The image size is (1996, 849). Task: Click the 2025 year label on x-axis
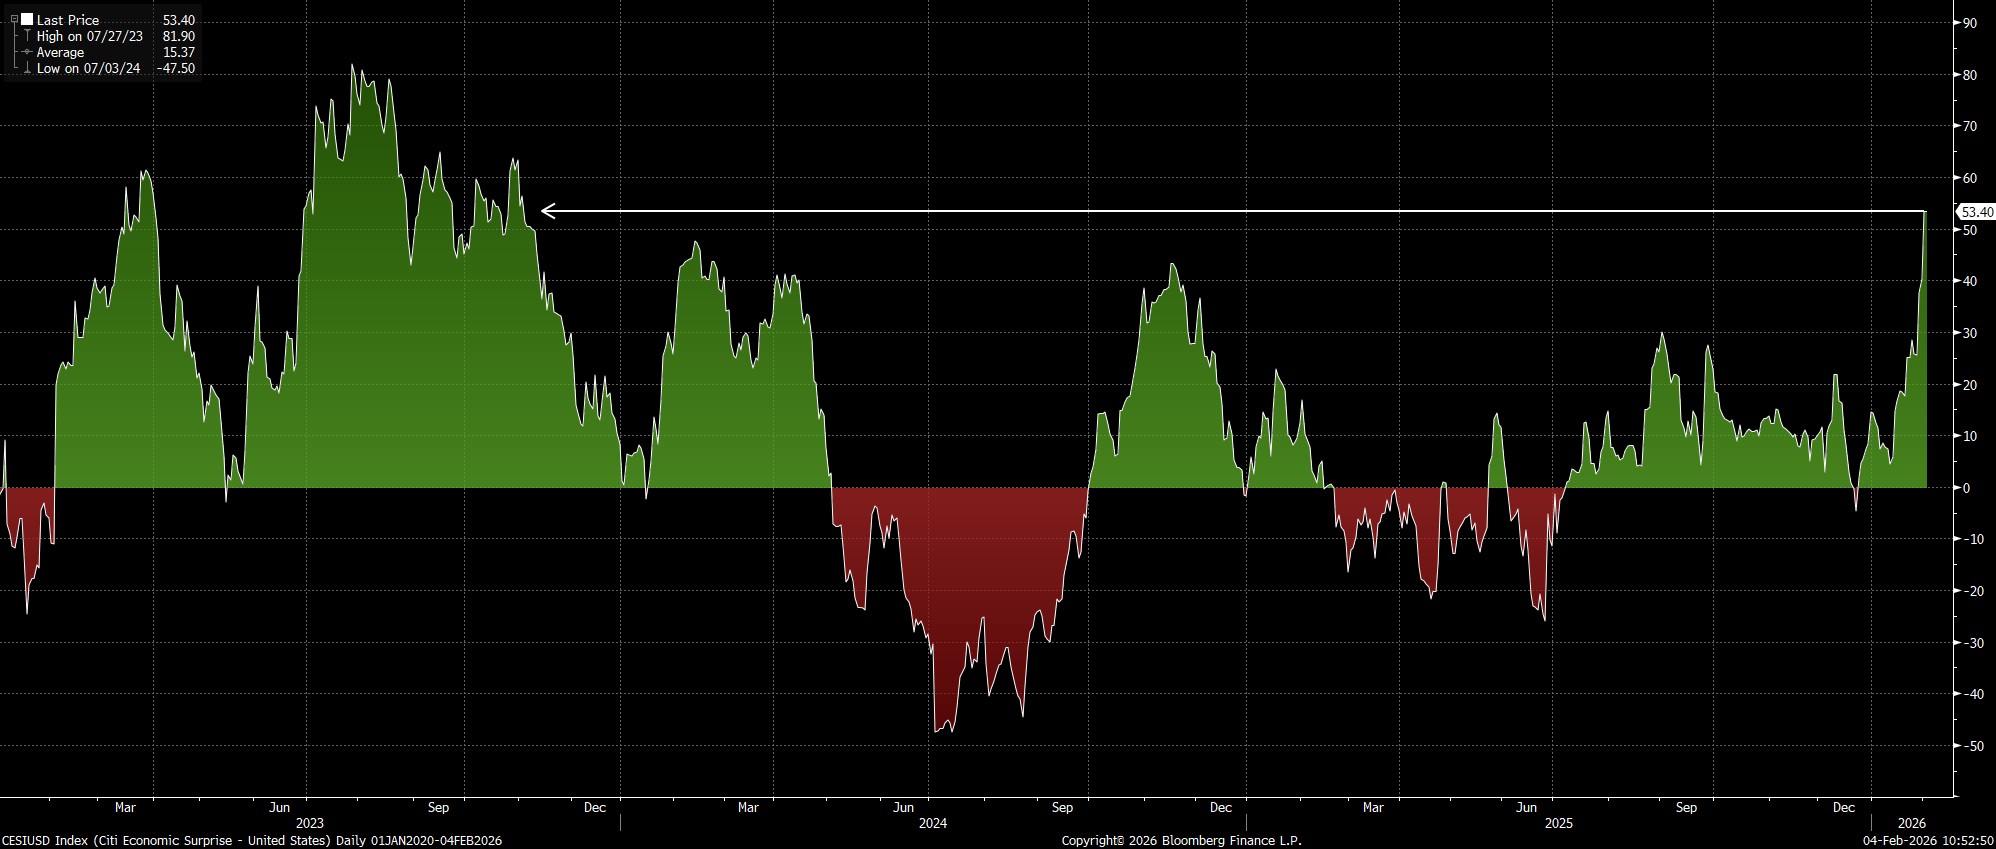[x=1558, y=823]
